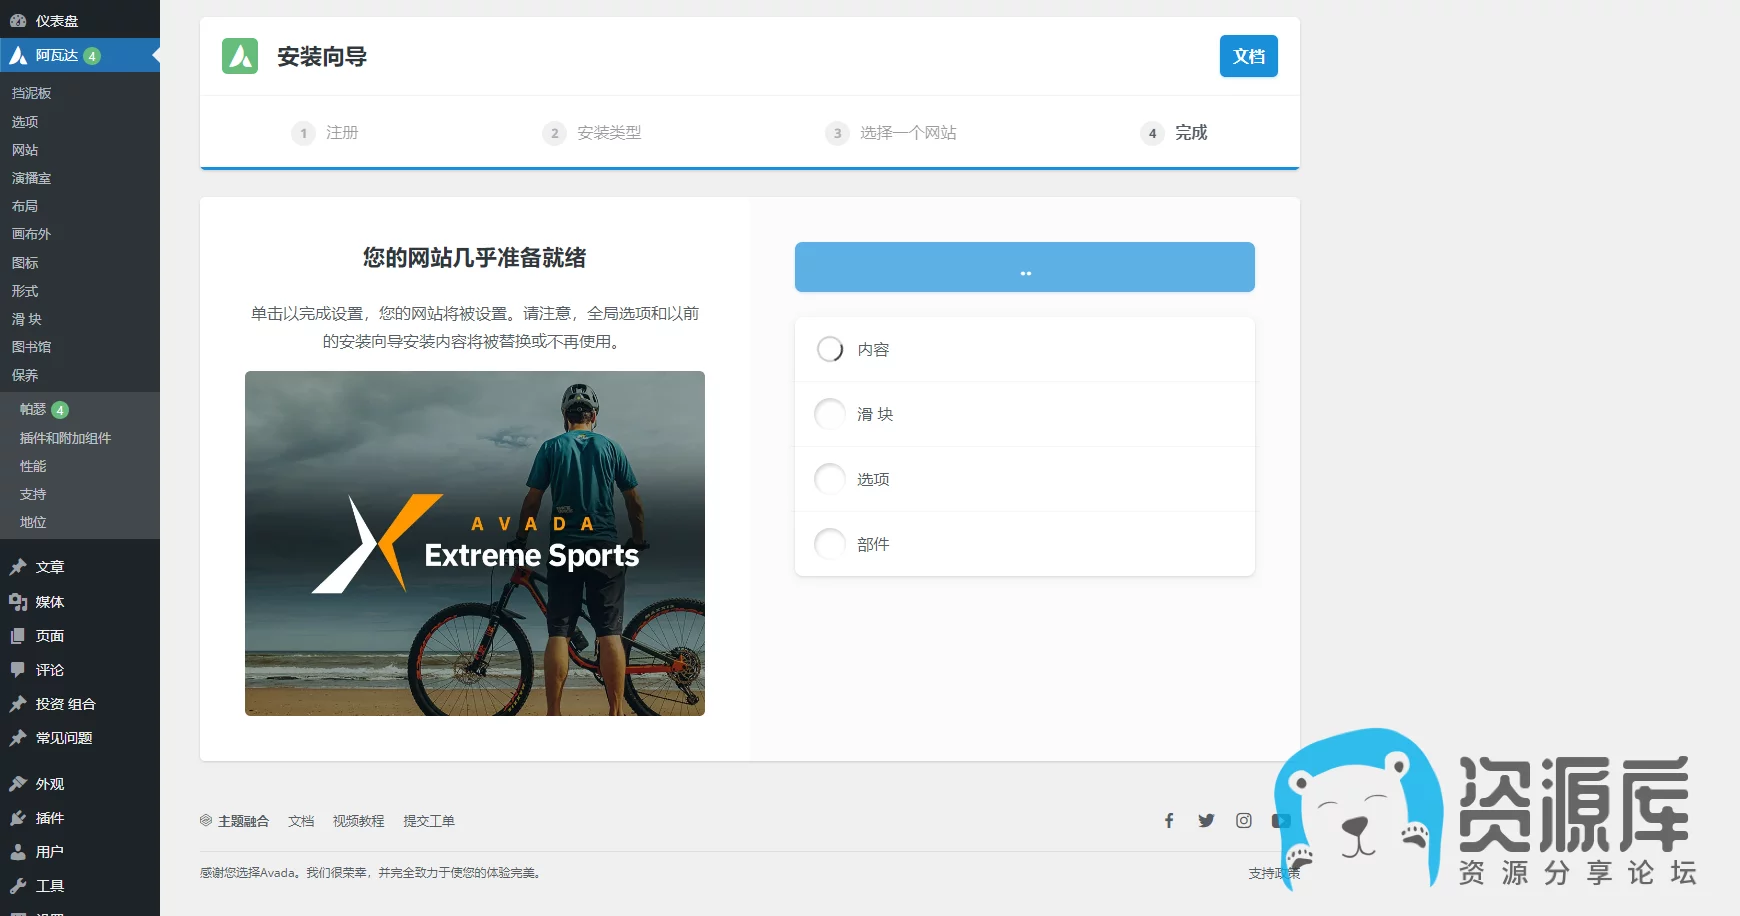Viewport: 1740px width, 916px height.
Task: Toggle the 内容 import option circle
Action: click(830, 349)
